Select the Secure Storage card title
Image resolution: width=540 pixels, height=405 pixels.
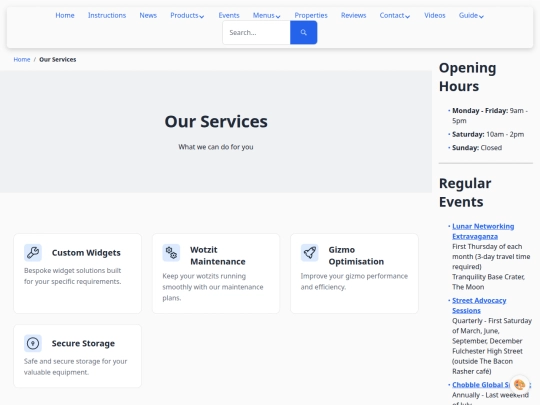coord(83,343)
